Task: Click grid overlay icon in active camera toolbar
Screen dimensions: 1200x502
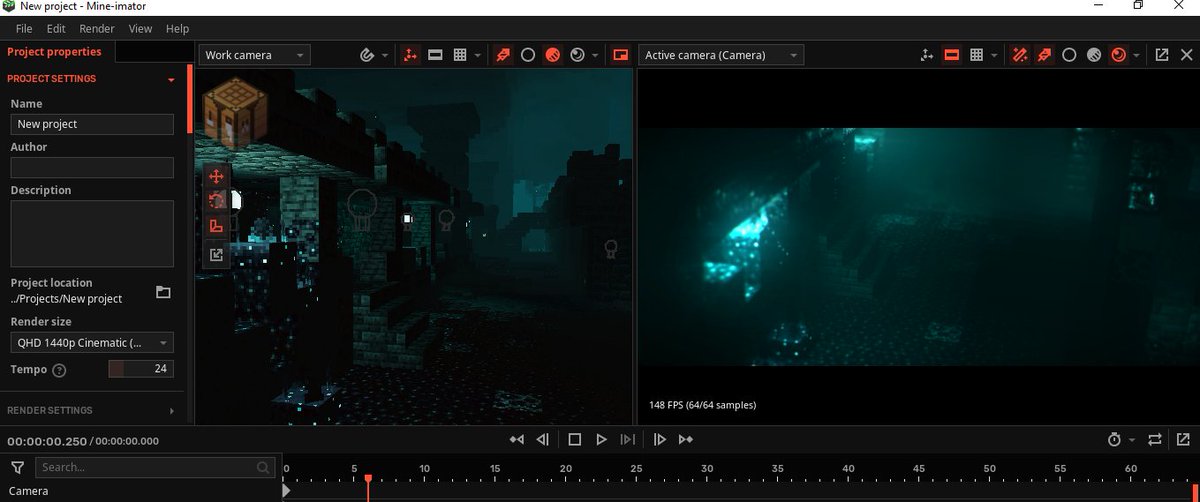Action: pyautogui.click(x=977, y=55)
